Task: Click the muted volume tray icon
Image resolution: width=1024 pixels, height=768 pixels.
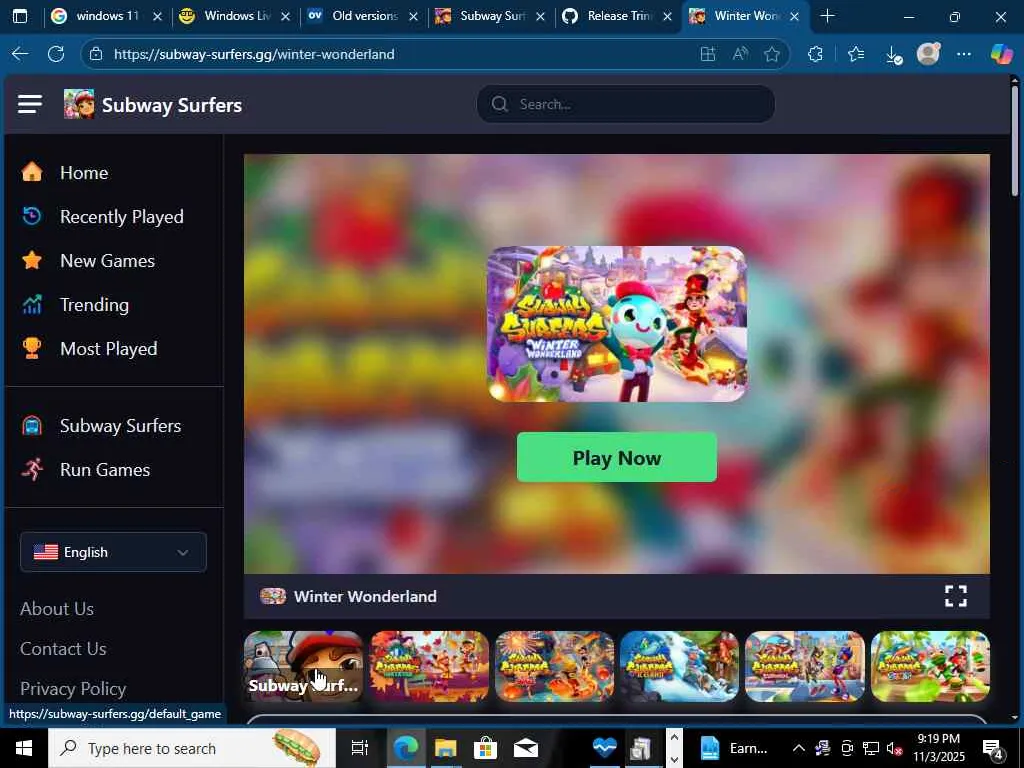Action: [894, 748]
